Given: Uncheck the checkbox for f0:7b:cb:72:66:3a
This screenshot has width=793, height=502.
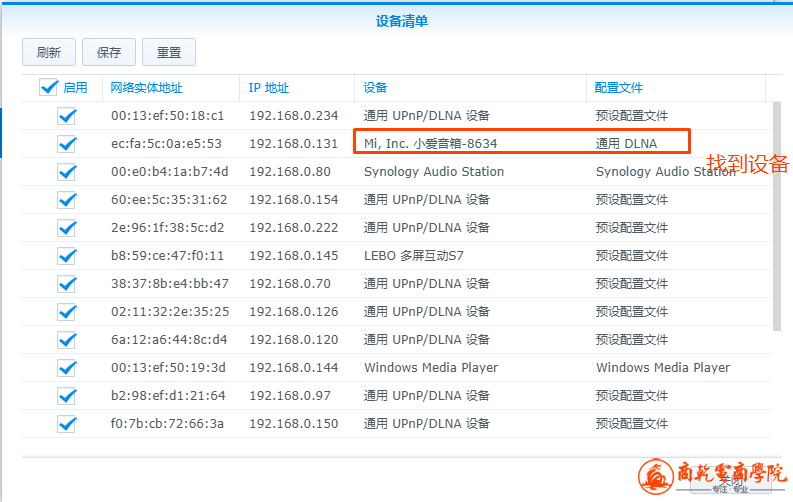Looking at the screenshot, I should click(67, 424).
